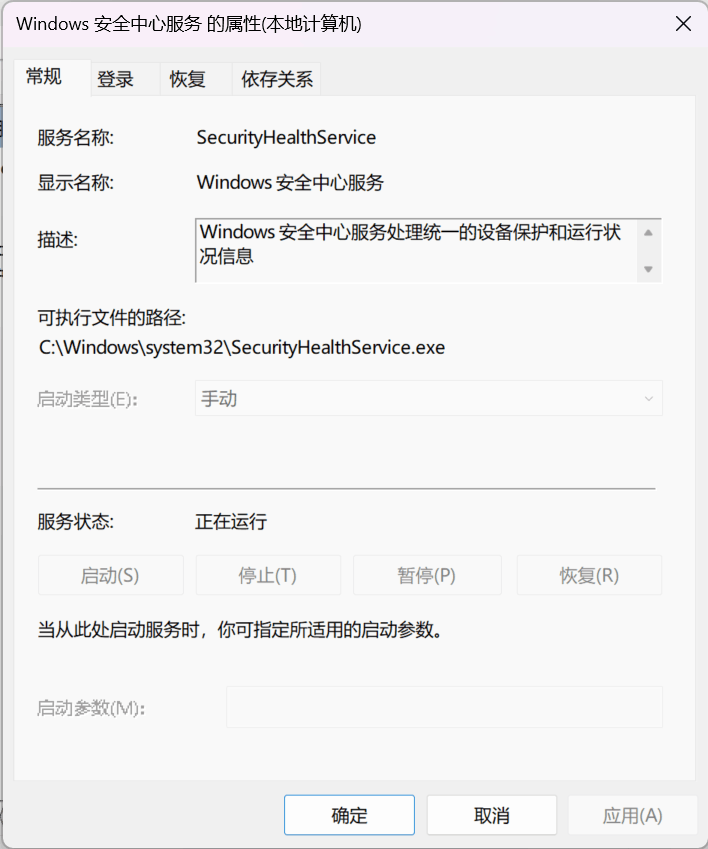Click the 停止(T) button
Viewport: 708px width, 849px height.
pyautogui.click(x=268, y=575)
